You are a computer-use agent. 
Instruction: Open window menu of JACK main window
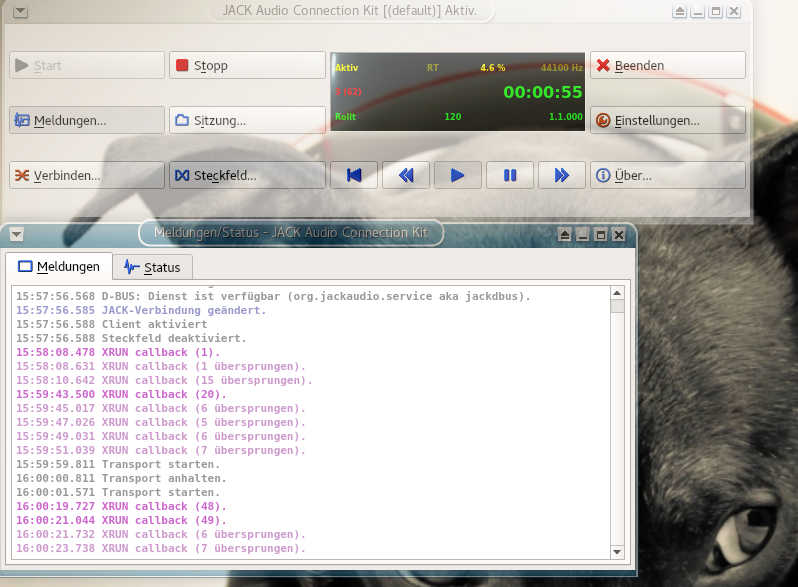(21, 12)
